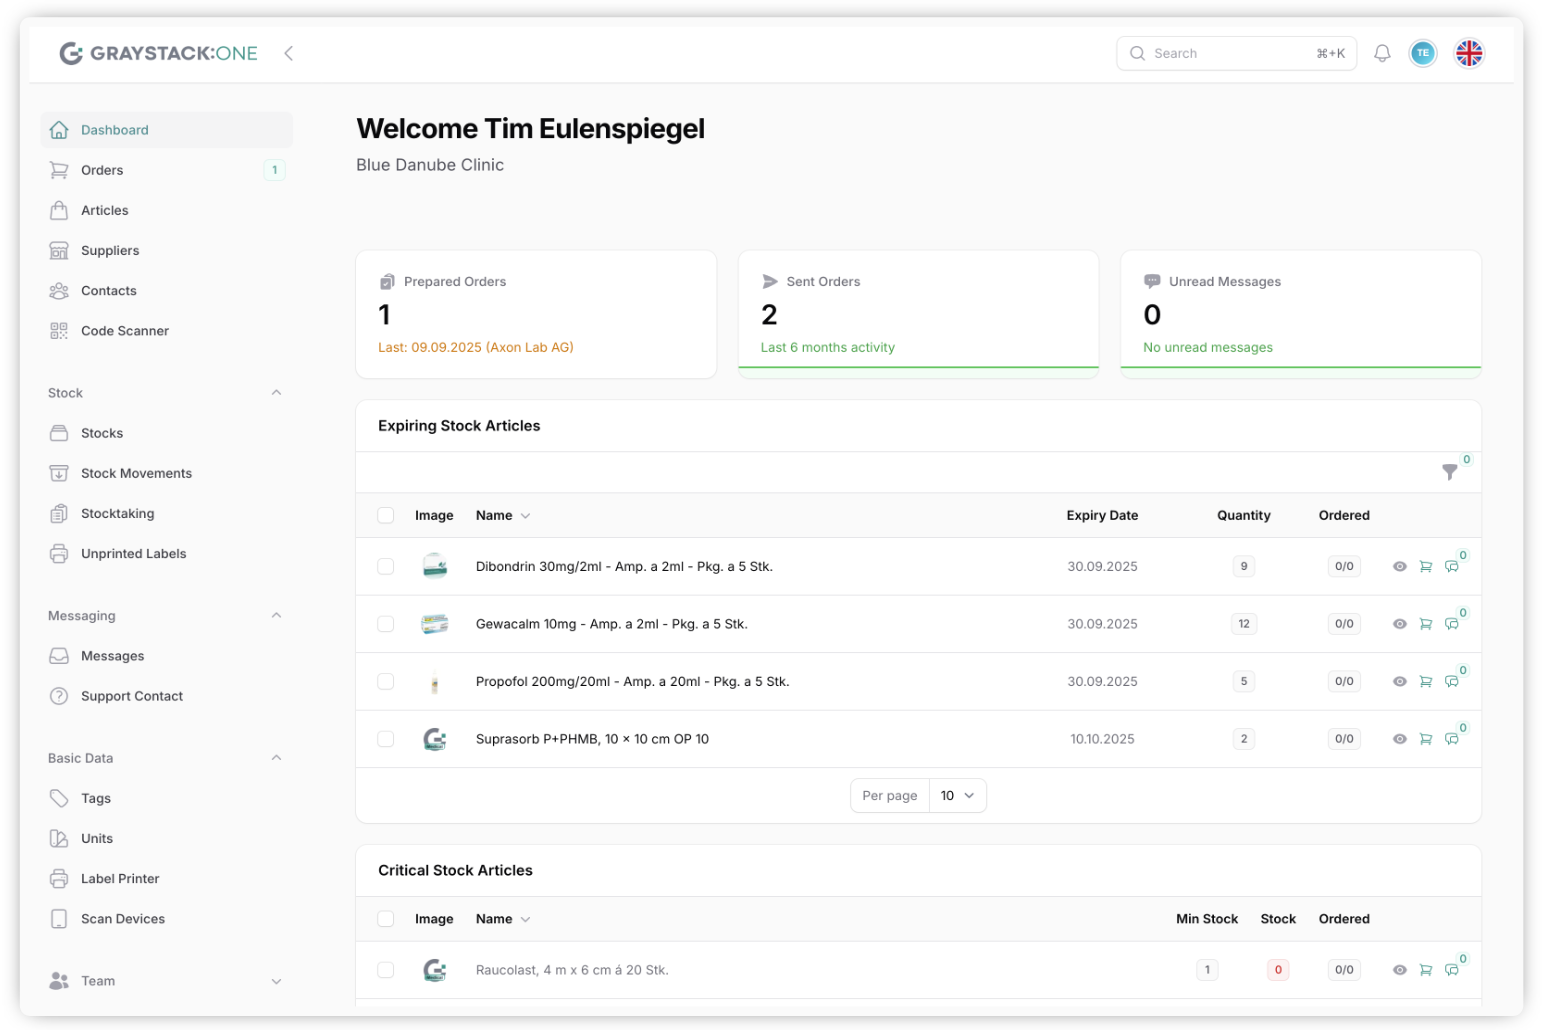Go to Stock Movements page

click(136, 474)
